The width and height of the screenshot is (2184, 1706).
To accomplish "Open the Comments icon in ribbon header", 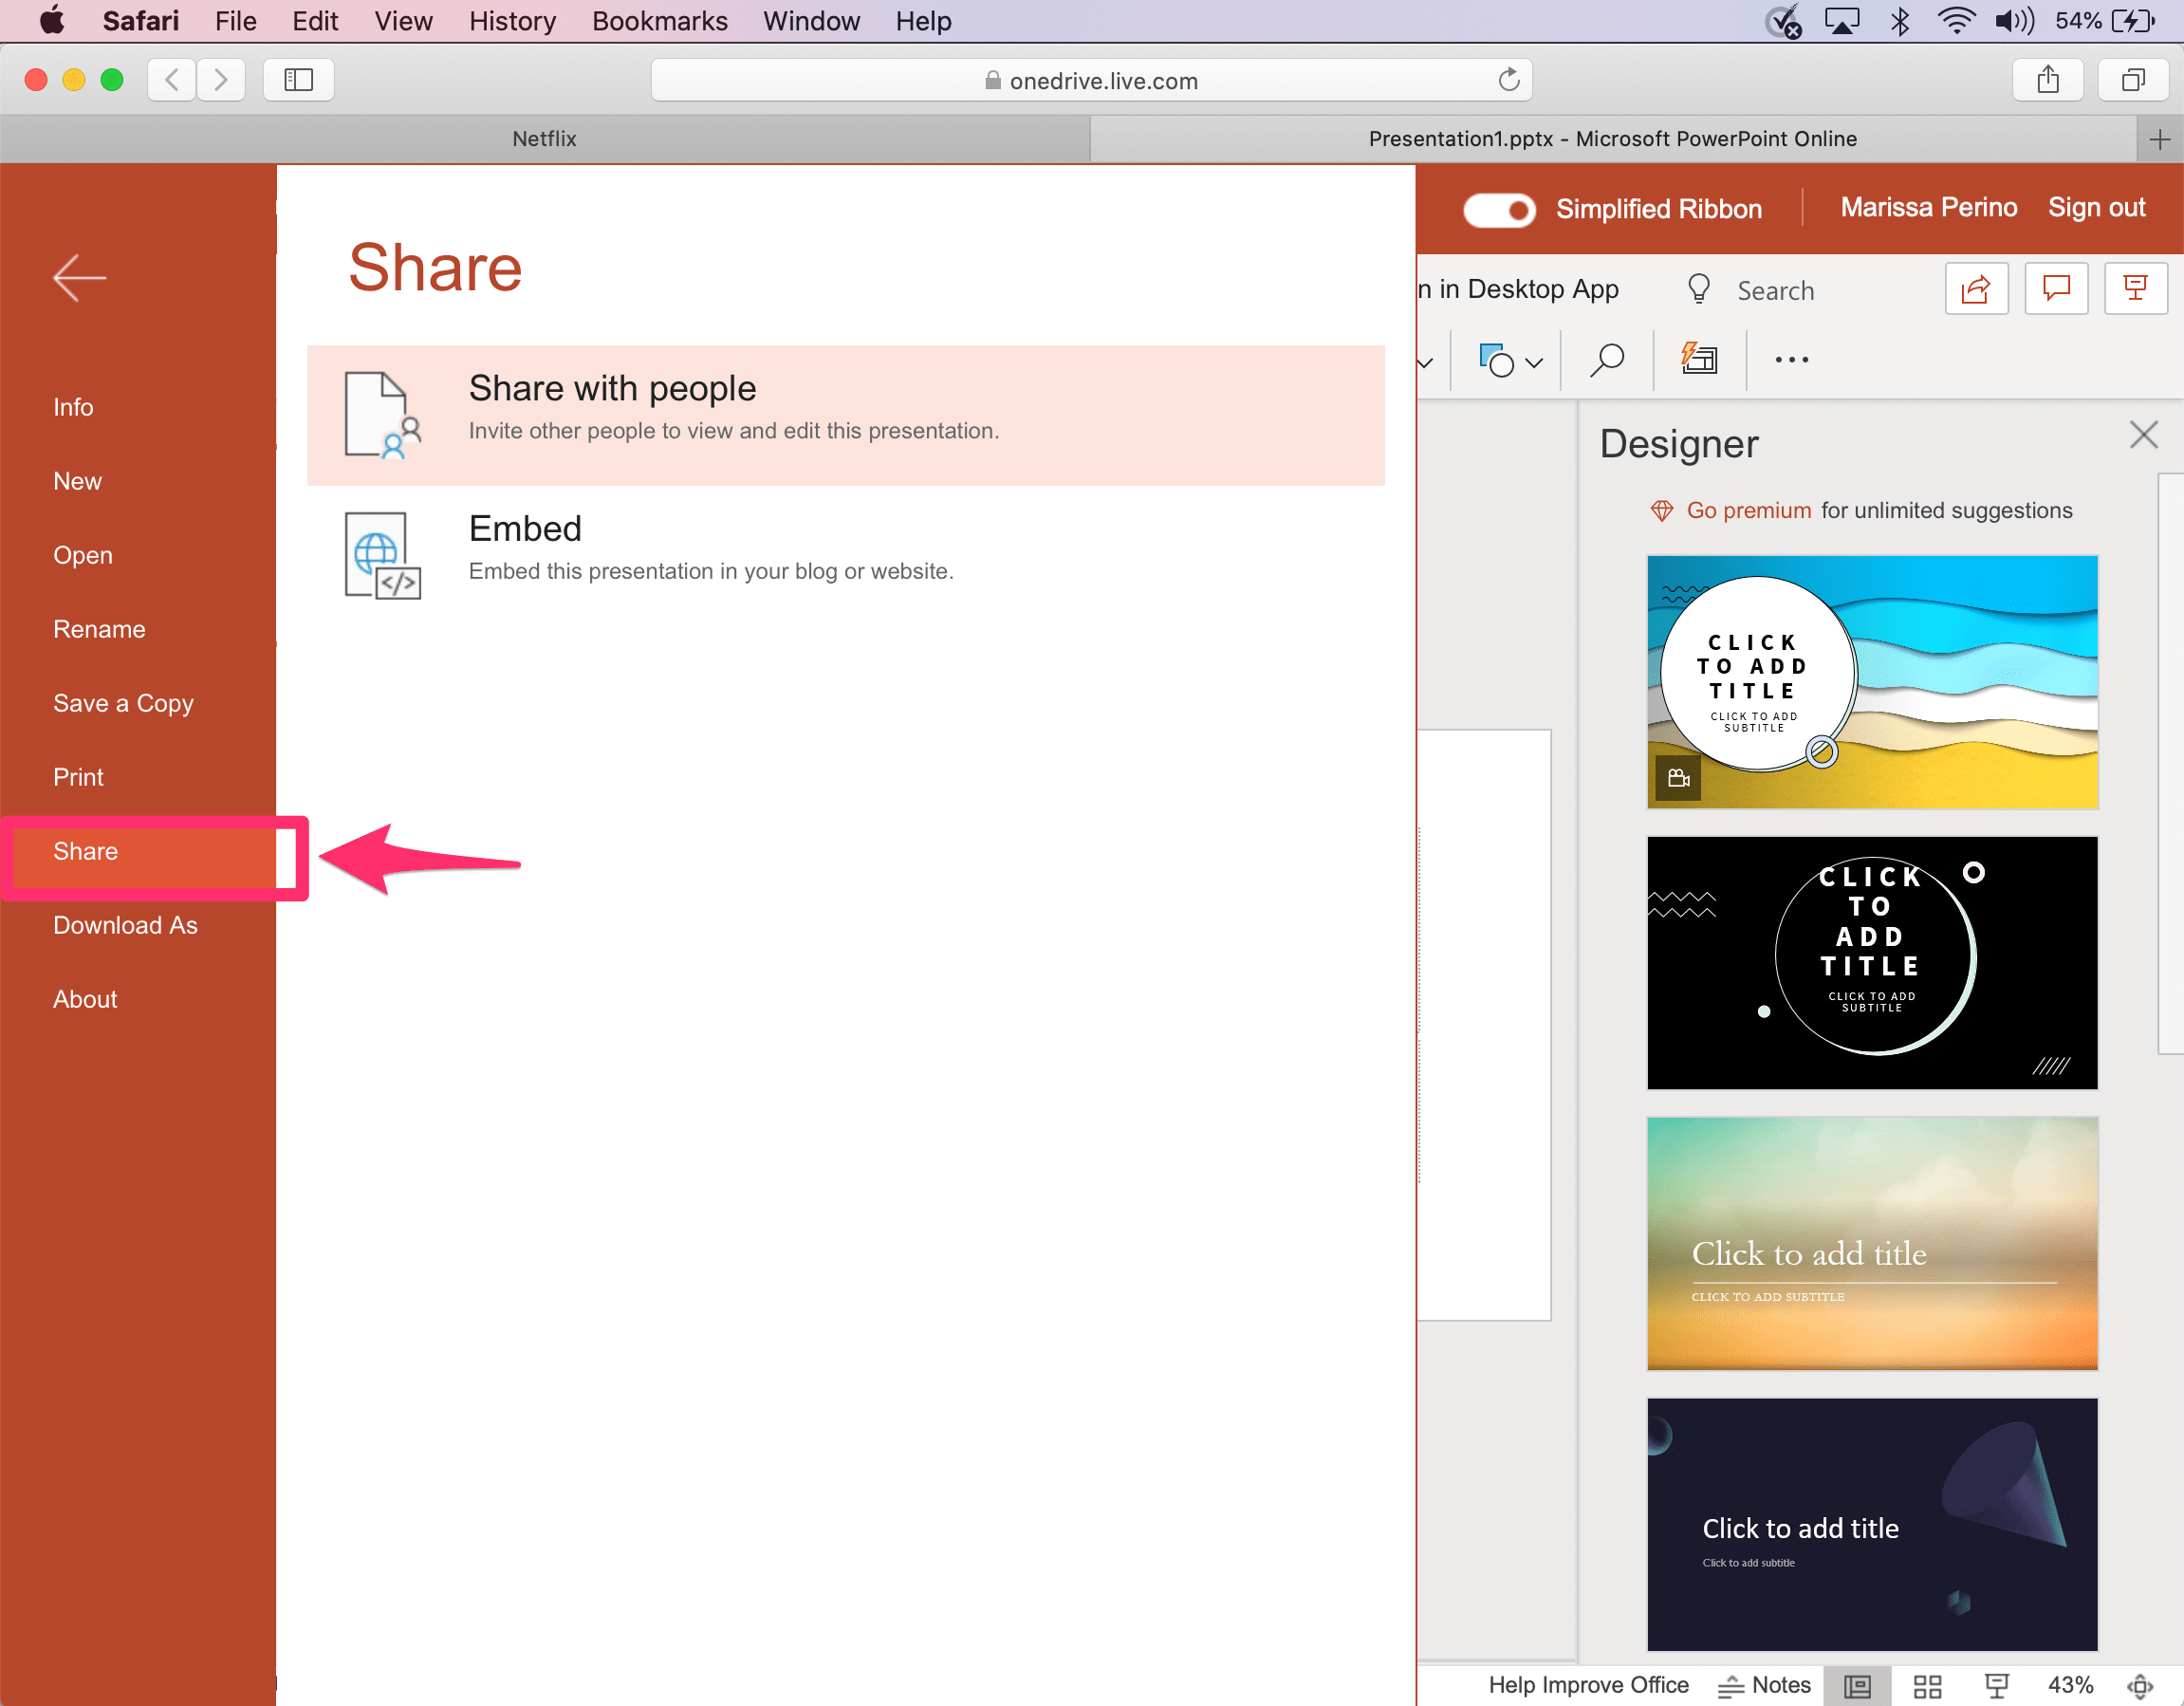I will click(x=2056, y=289).
